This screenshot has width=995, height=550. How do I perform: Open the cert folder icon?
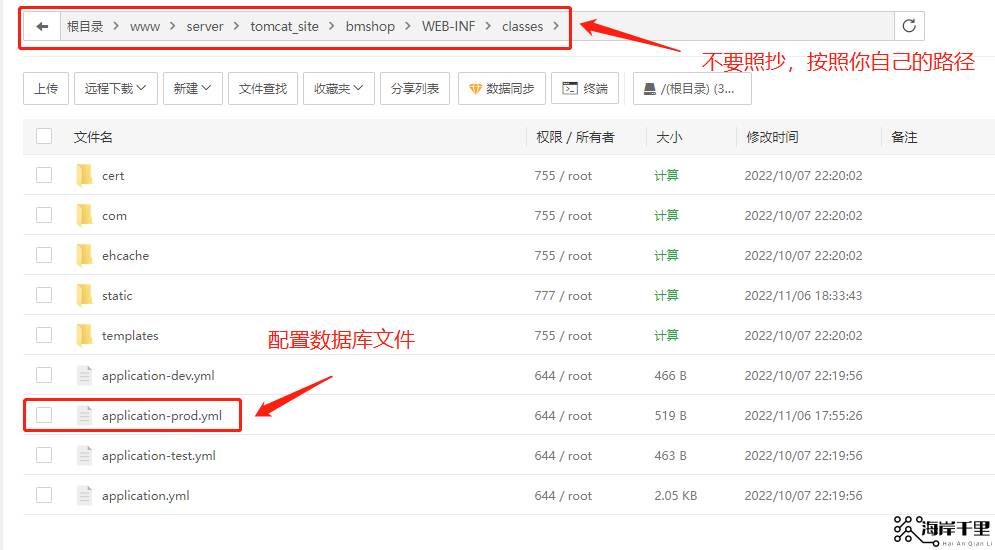pos(84,176)
